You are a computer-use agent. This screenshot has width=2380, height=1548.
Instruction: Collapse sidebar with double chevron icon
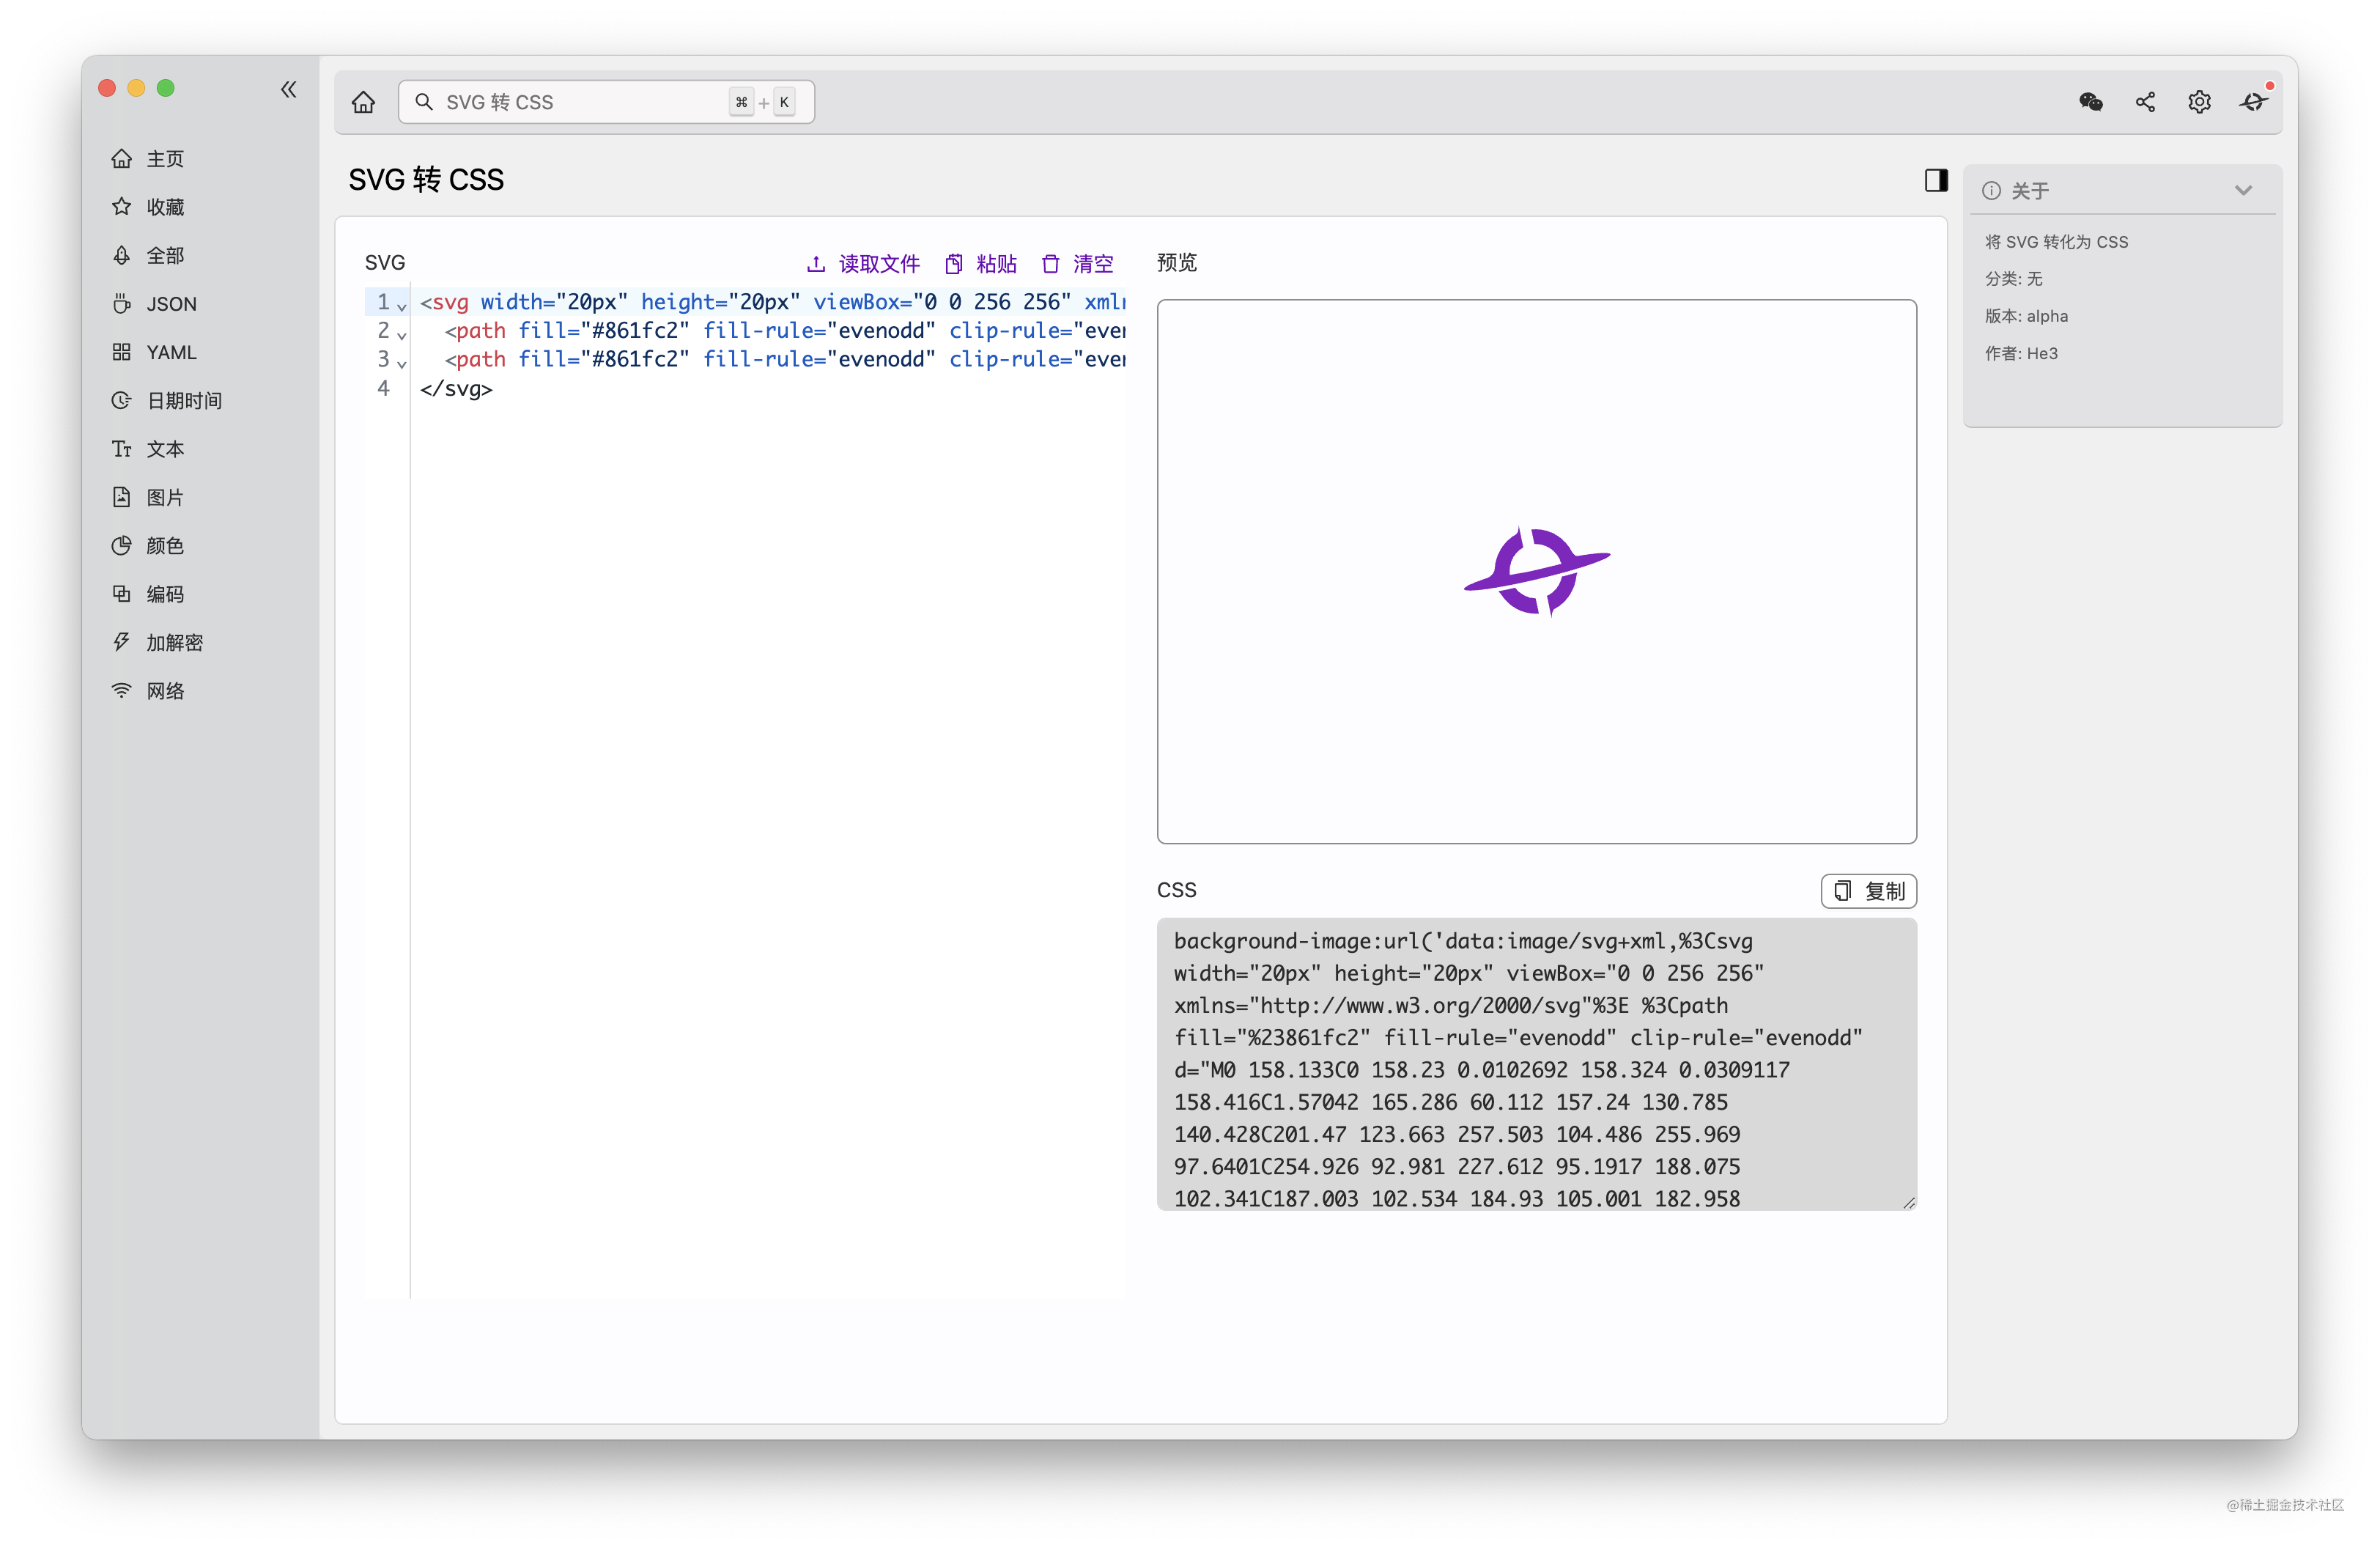pyautogui.click(x=289, y=90)
